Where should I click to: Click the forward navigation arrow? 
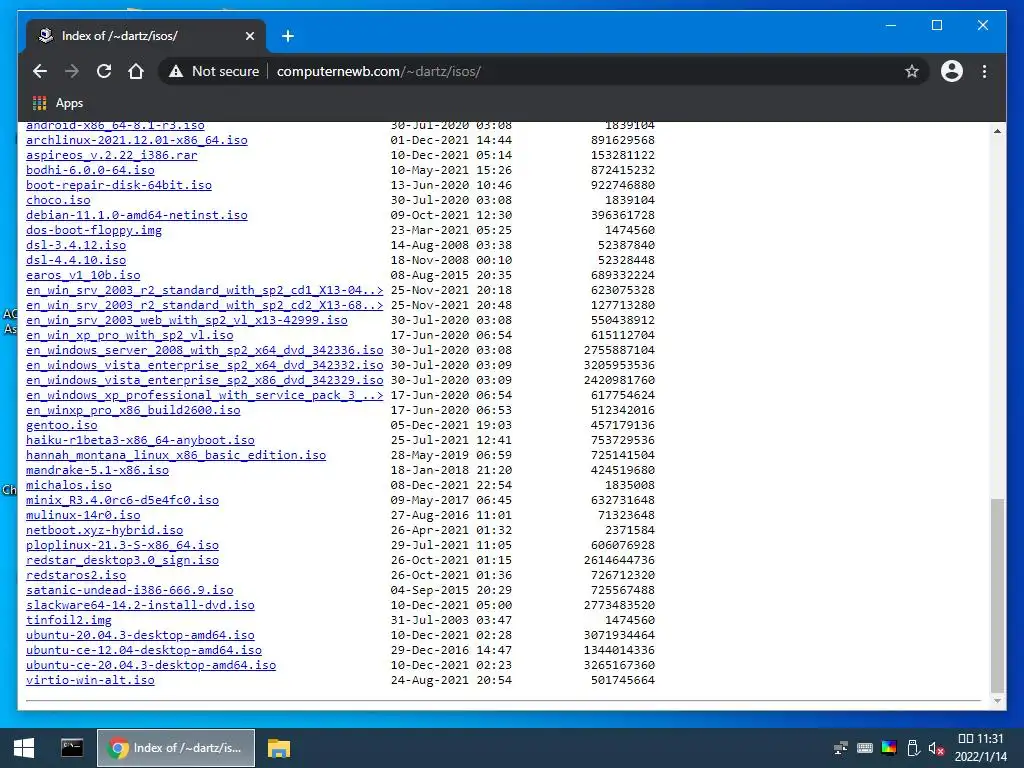click(72, 71)
